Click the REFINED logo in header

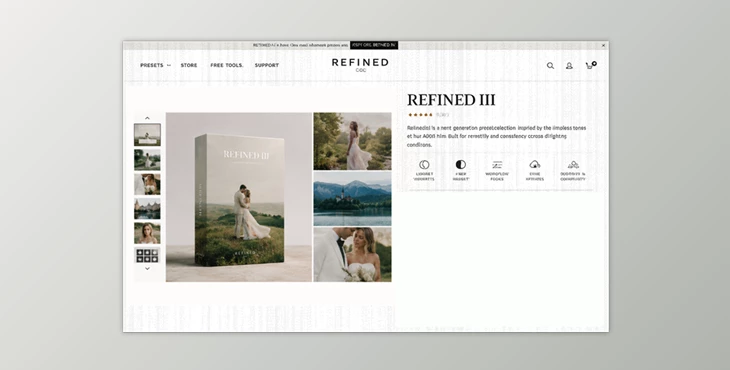pos(360,65)
